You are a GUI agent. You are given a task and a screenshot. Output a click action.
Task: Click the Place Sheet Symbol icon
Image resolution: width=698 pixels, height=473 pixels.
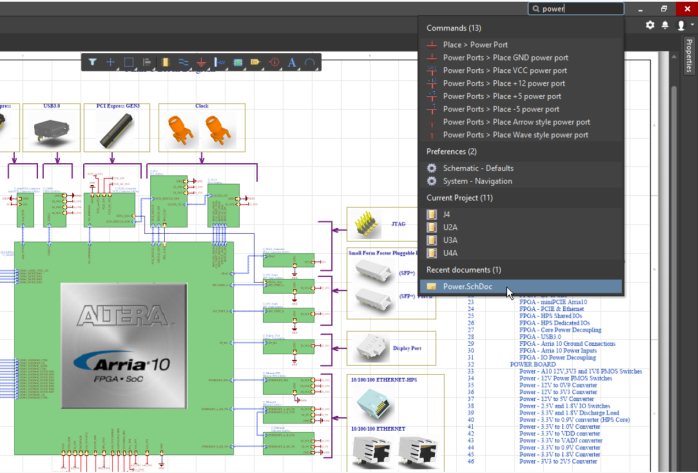pos(238,62)
